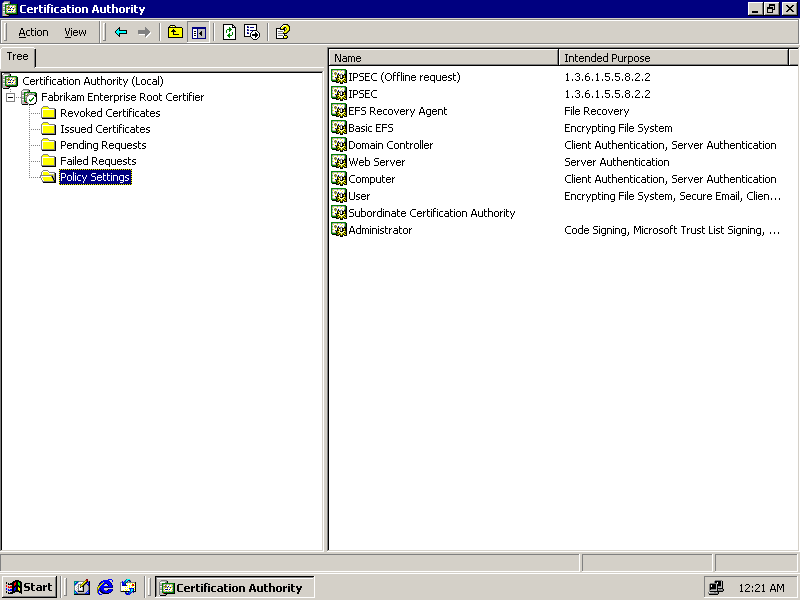The height and width of the screenshot is (600, 800).
Task: Click the Back arrow toolbar icon
Action: click(121, 32)
